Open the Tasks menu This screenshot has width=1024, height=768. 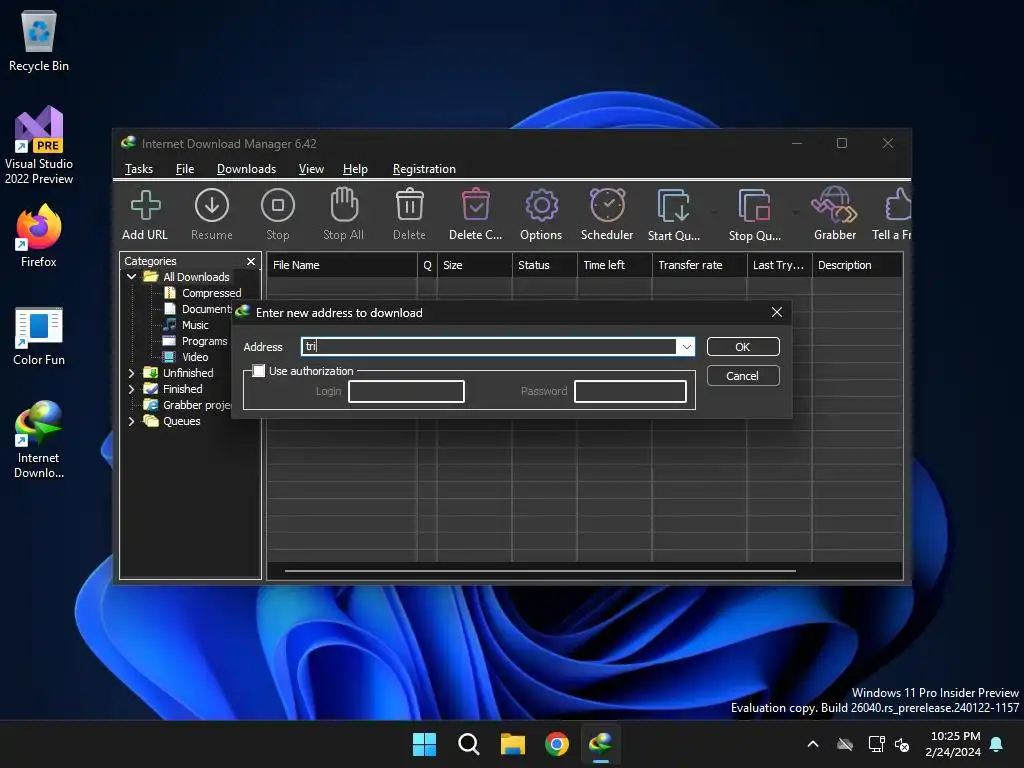pyautogui.click(x=139, y=169)
